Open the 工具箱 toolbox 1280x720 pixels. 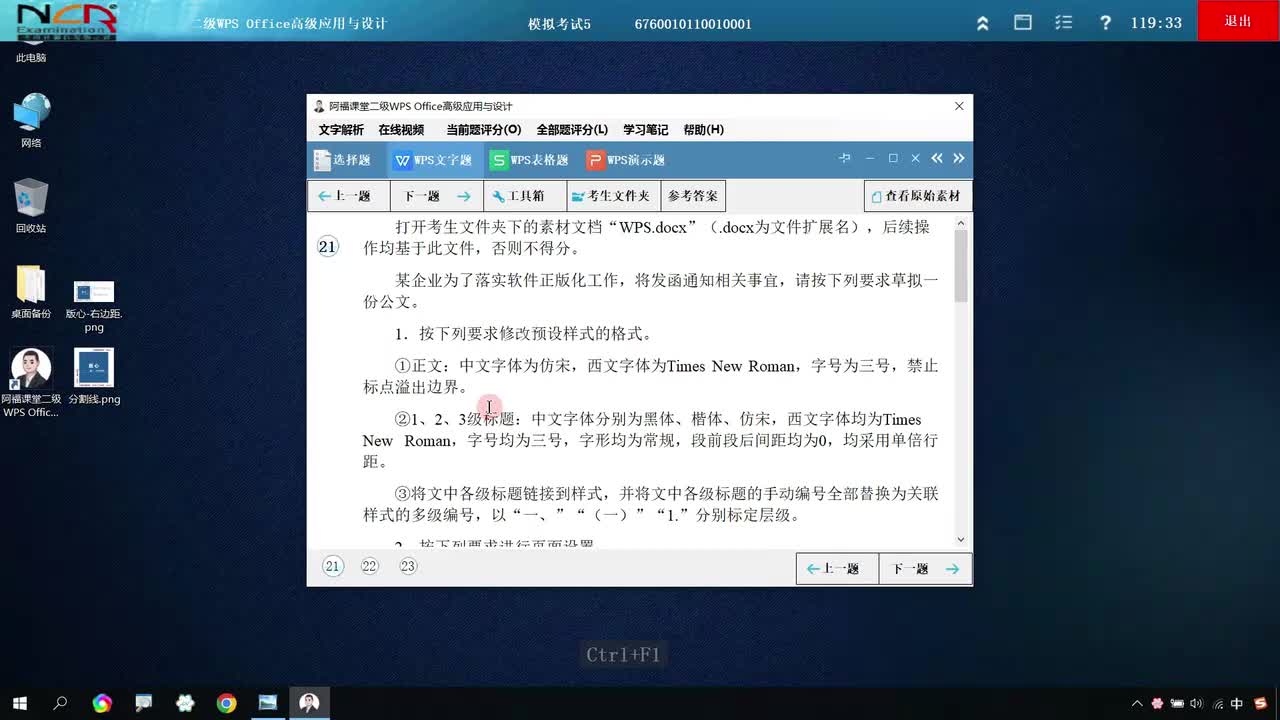(x=524, y=196)
